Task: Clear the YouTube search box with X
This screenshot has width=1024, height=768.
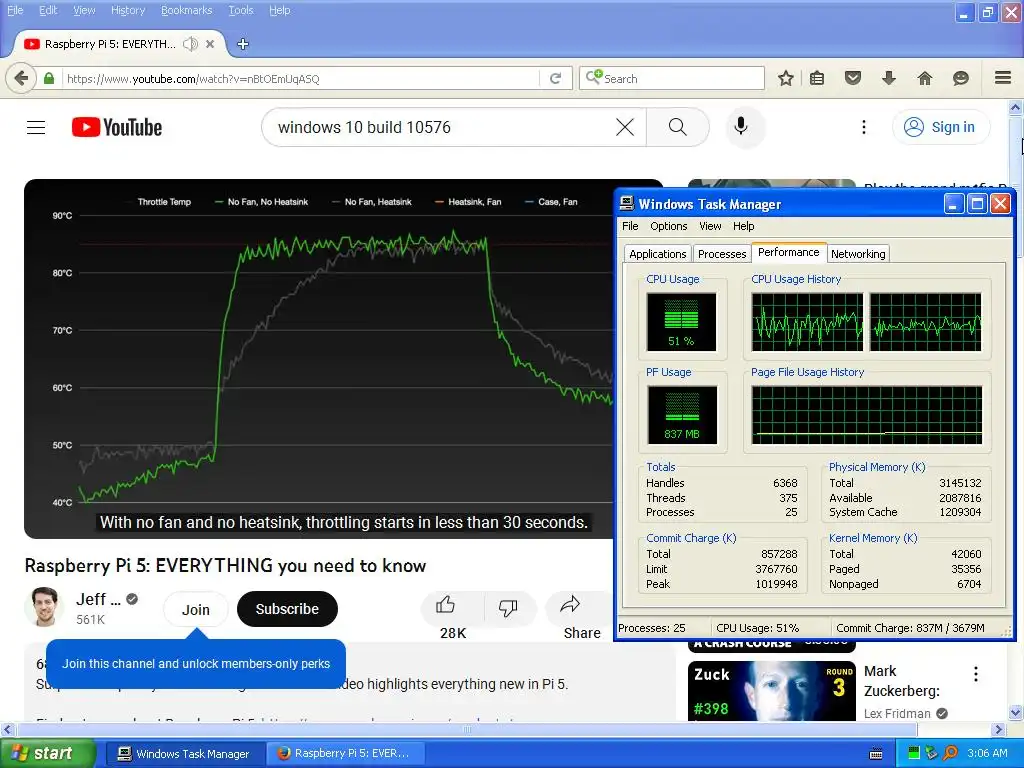Action: pos(625,127)
